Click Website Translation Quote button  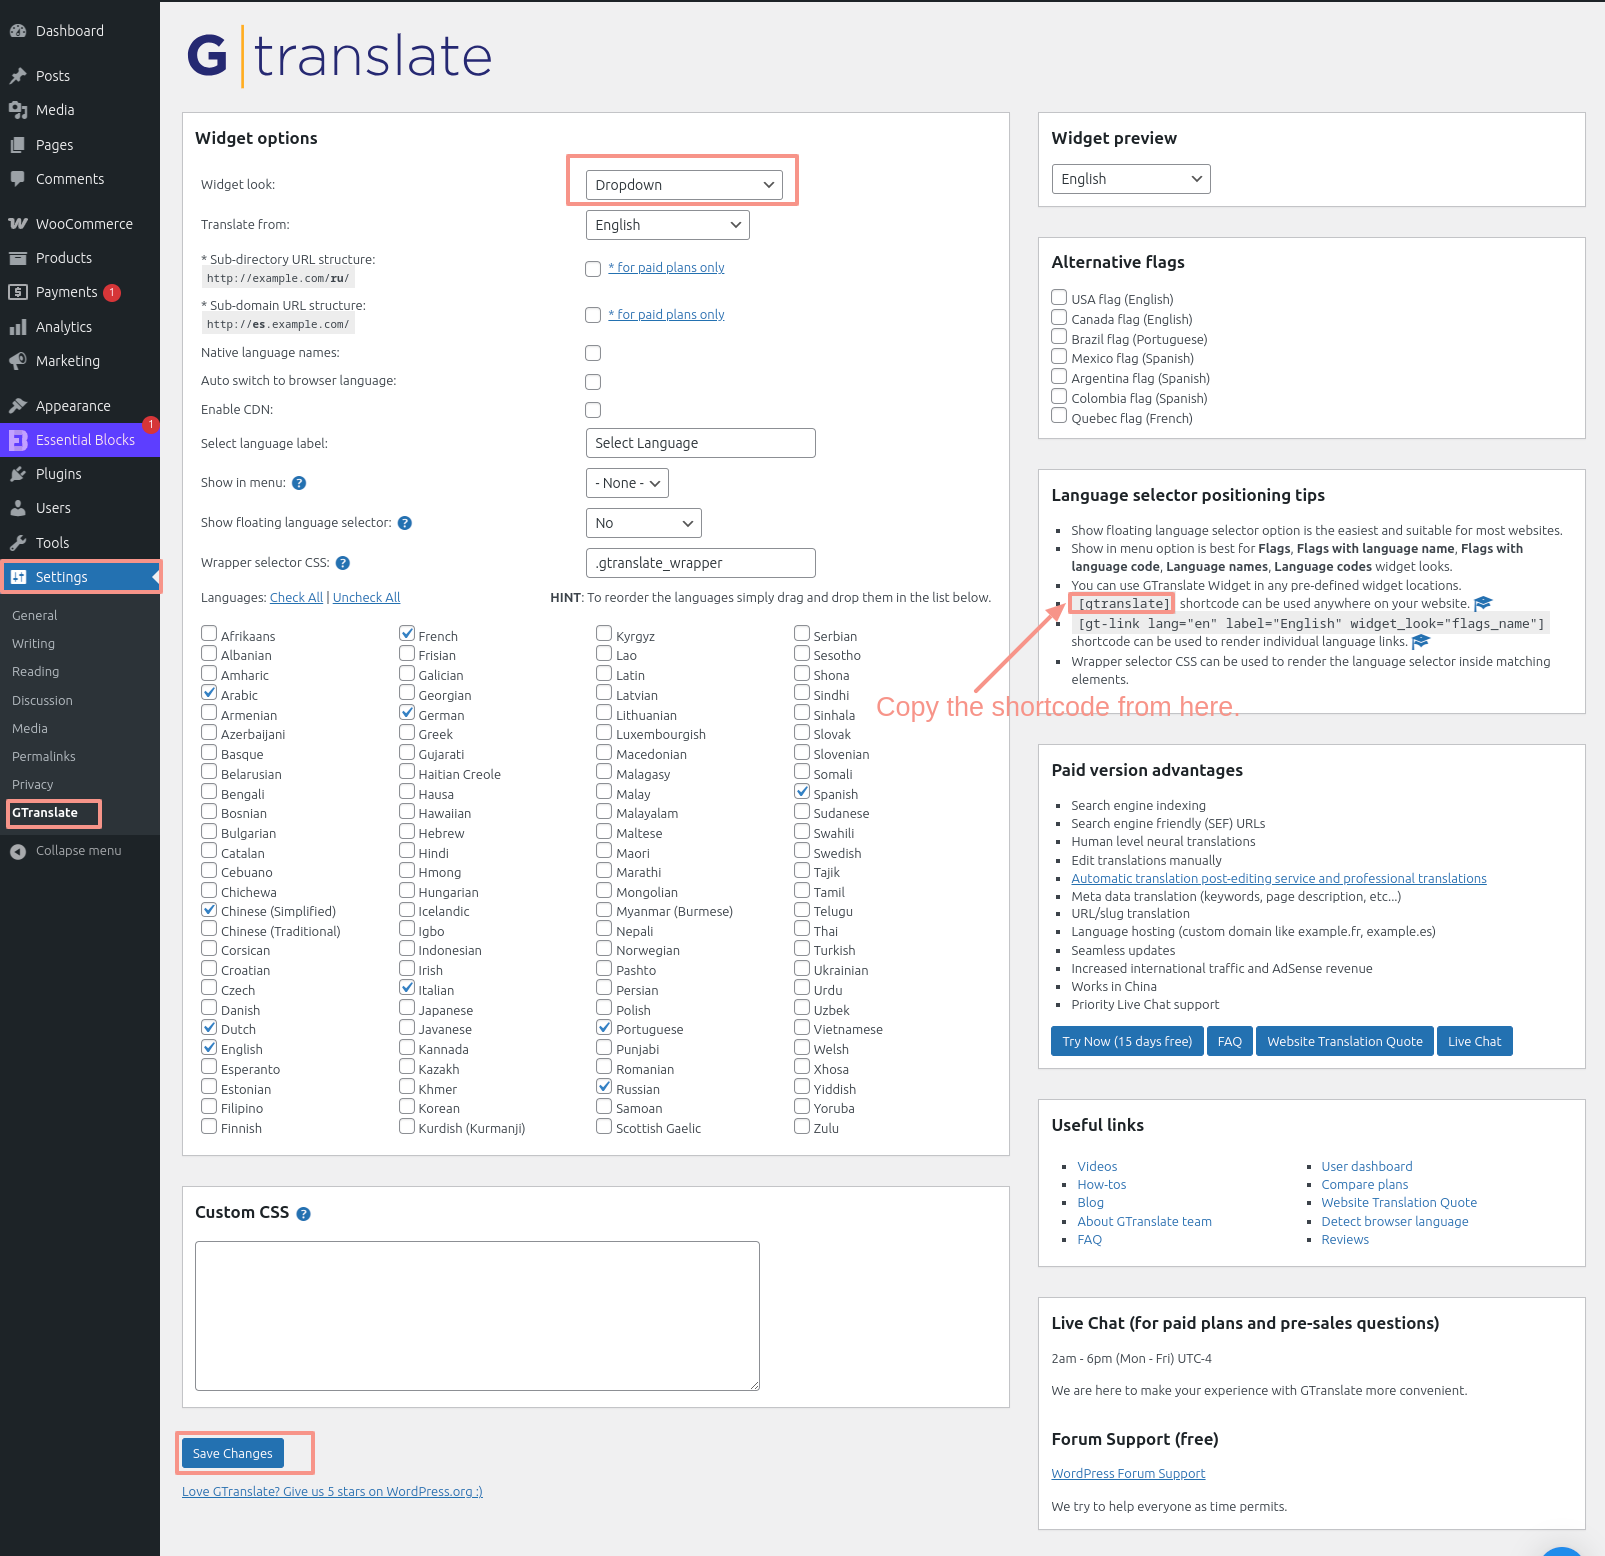1345,1041
